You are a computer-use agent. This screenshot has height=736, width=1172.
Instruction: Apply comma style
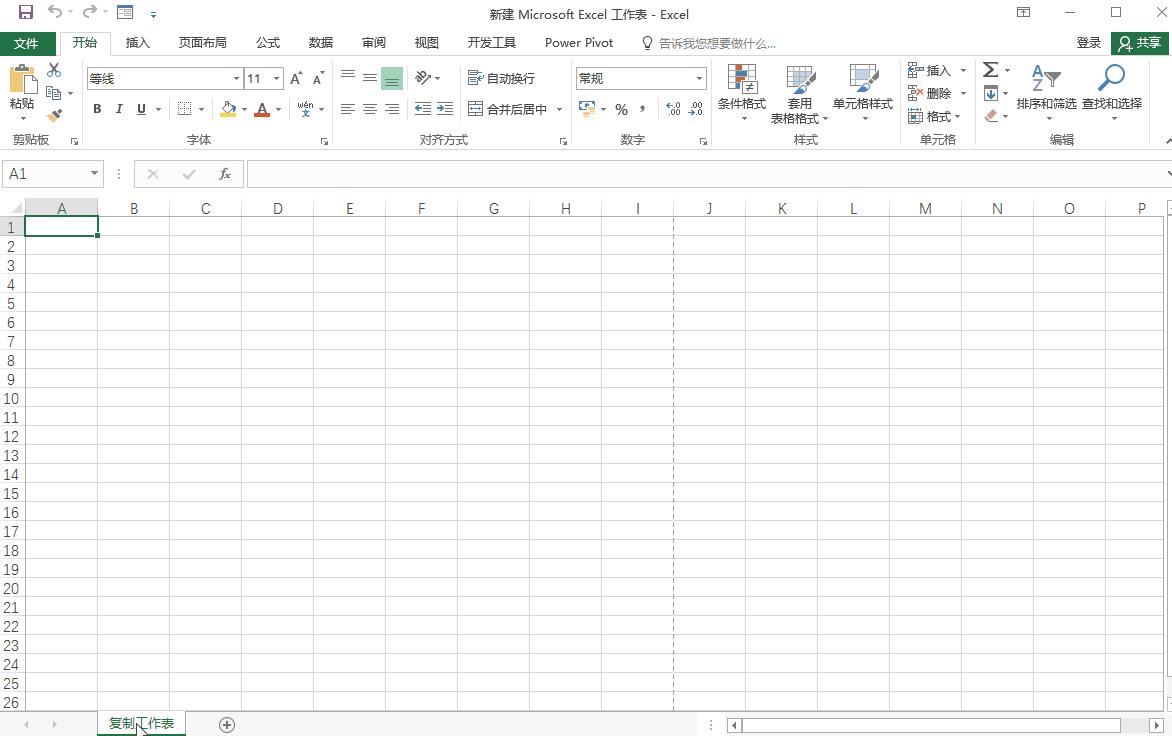(642, 109)
